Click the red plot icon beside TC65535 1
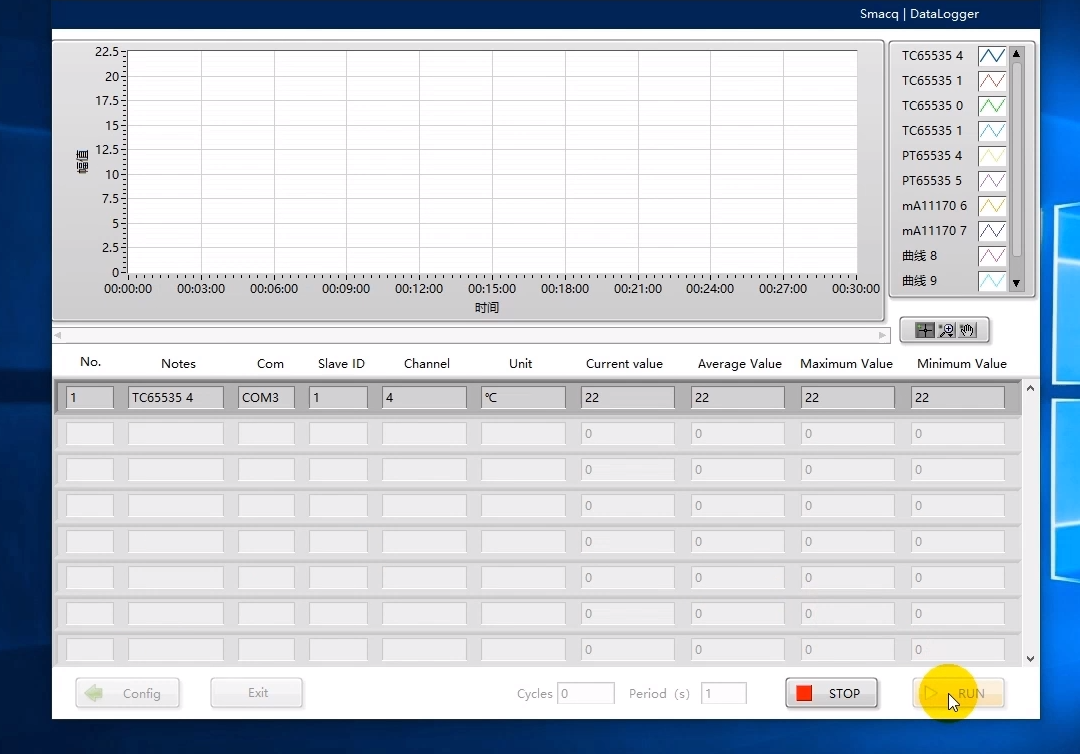 click(992, 81)
